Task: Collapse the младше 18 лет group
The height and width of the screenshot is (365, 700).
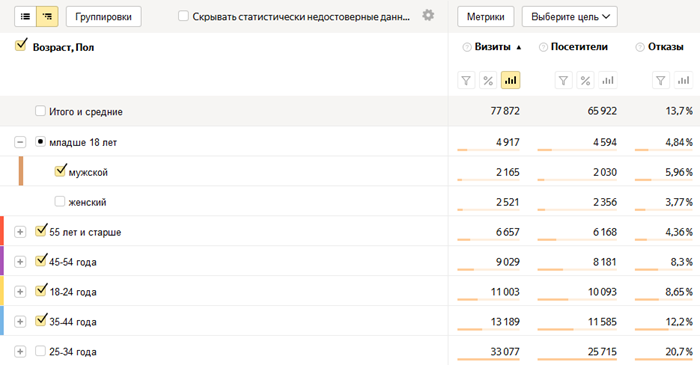Action: point(20,142)
